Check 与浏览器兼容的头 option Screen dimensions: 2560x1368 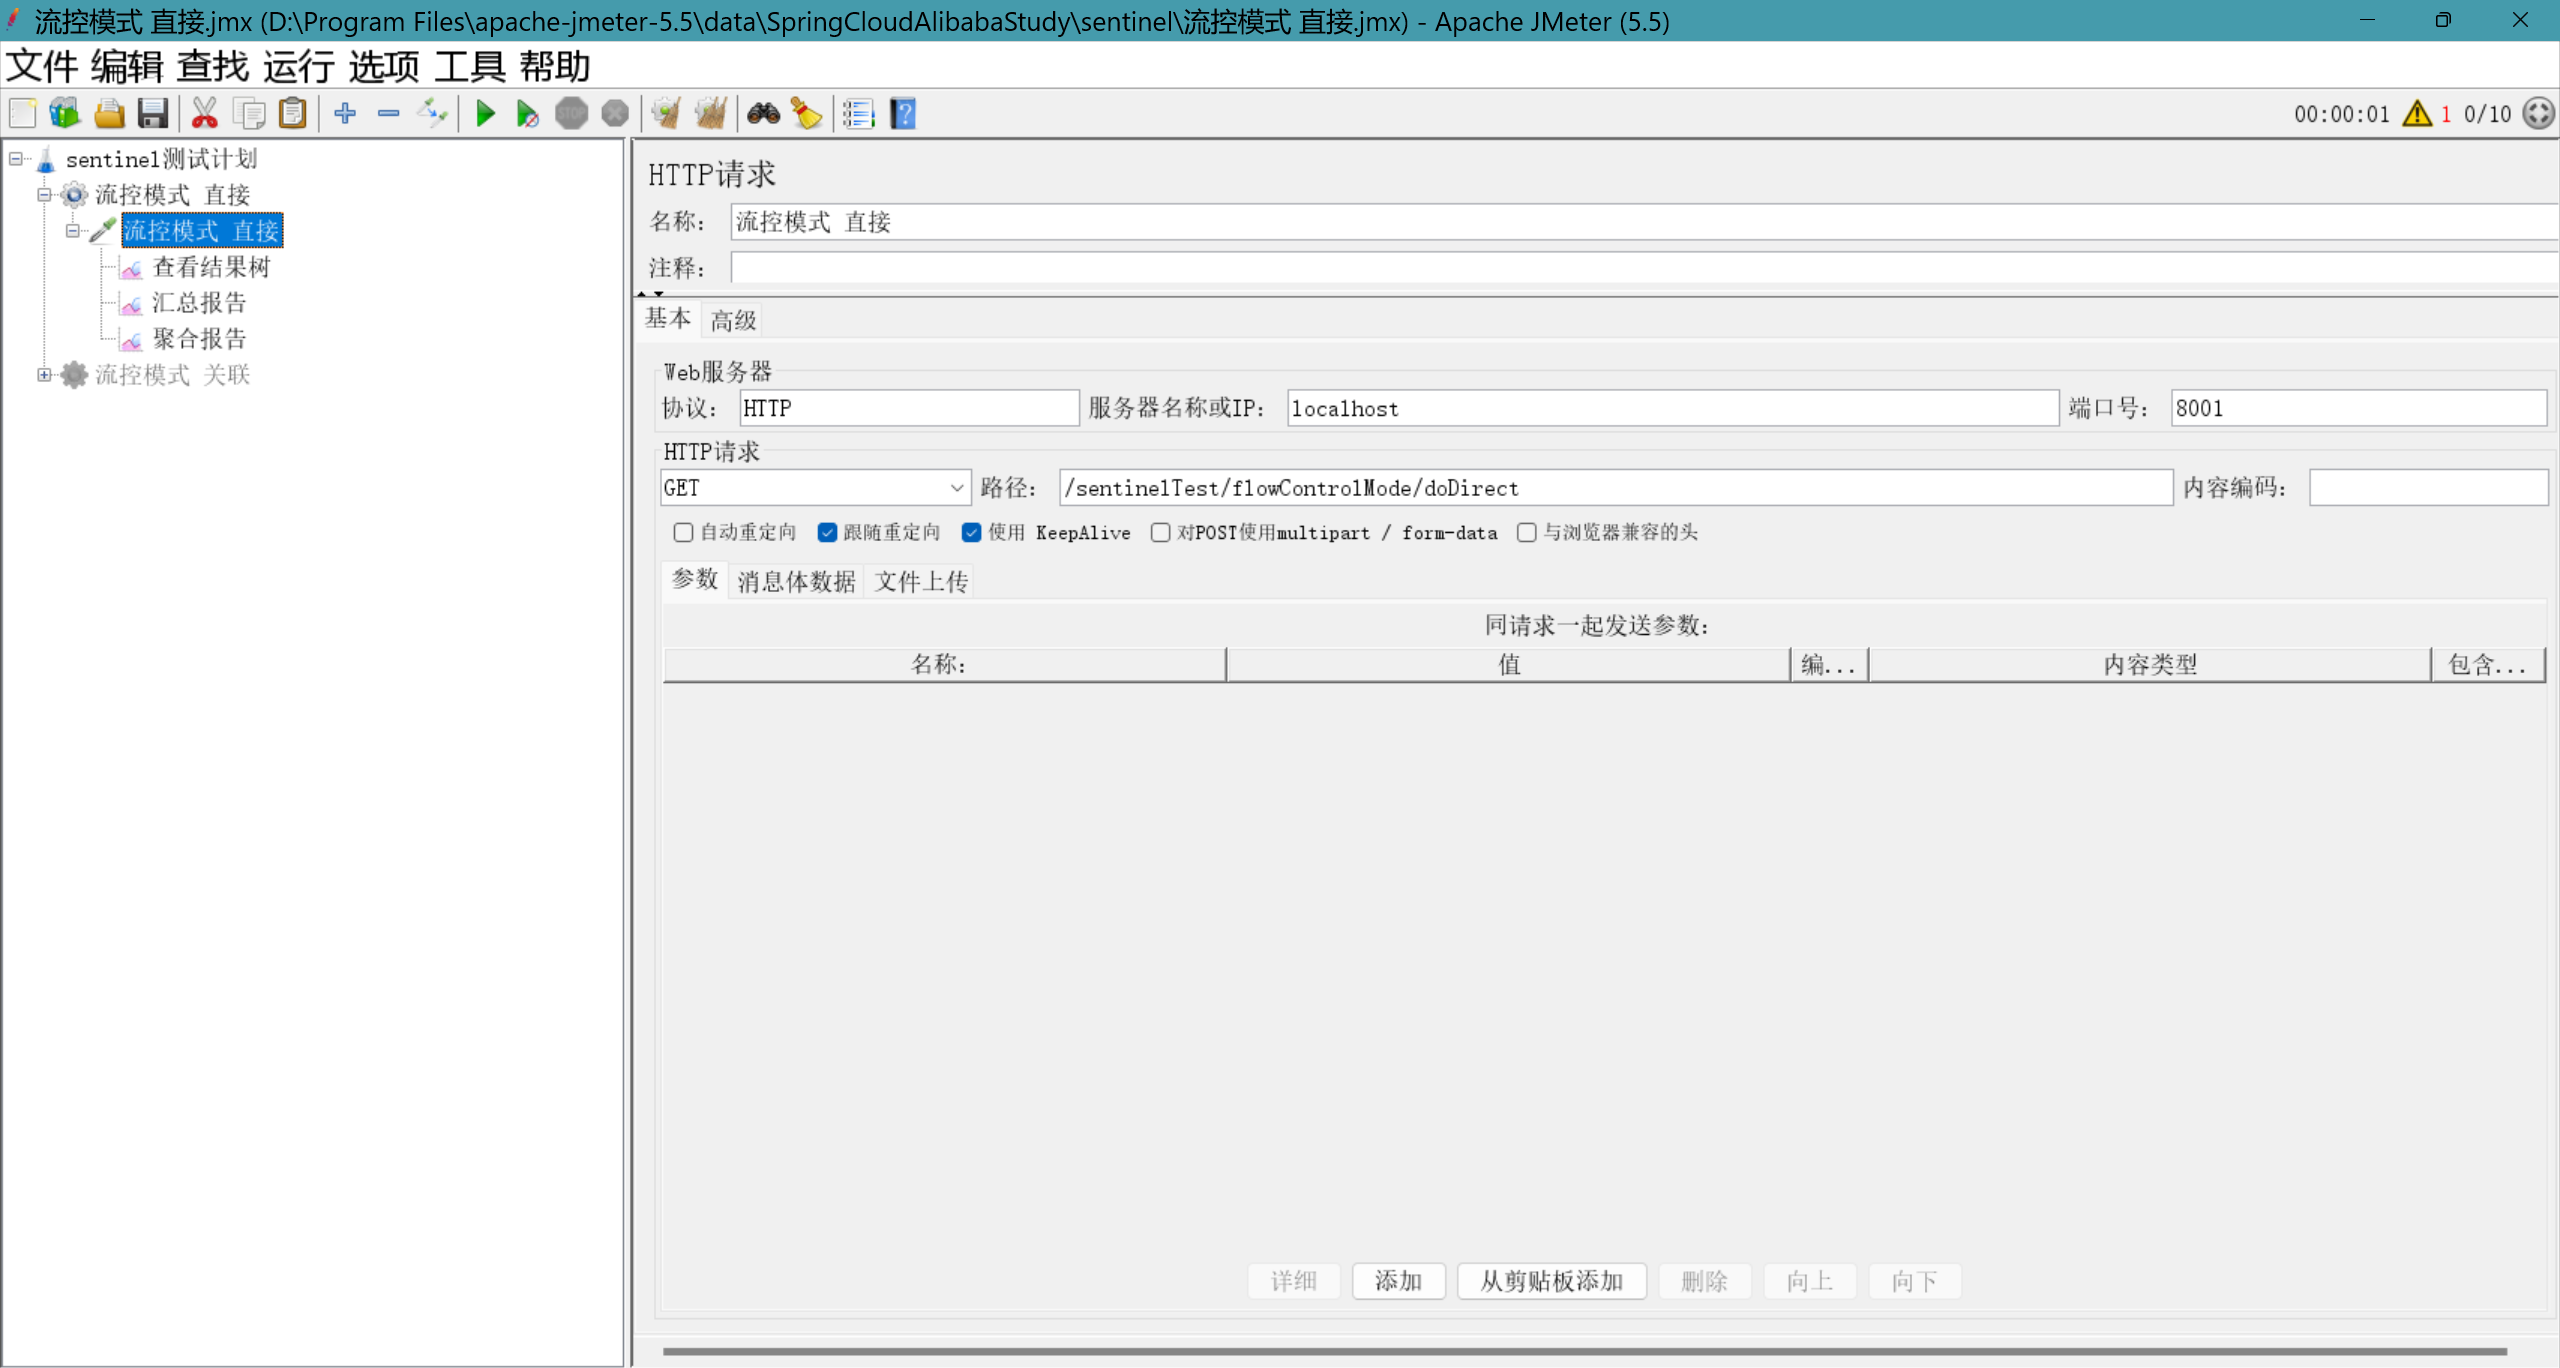pyautogui.click(x=1525, y=532)
